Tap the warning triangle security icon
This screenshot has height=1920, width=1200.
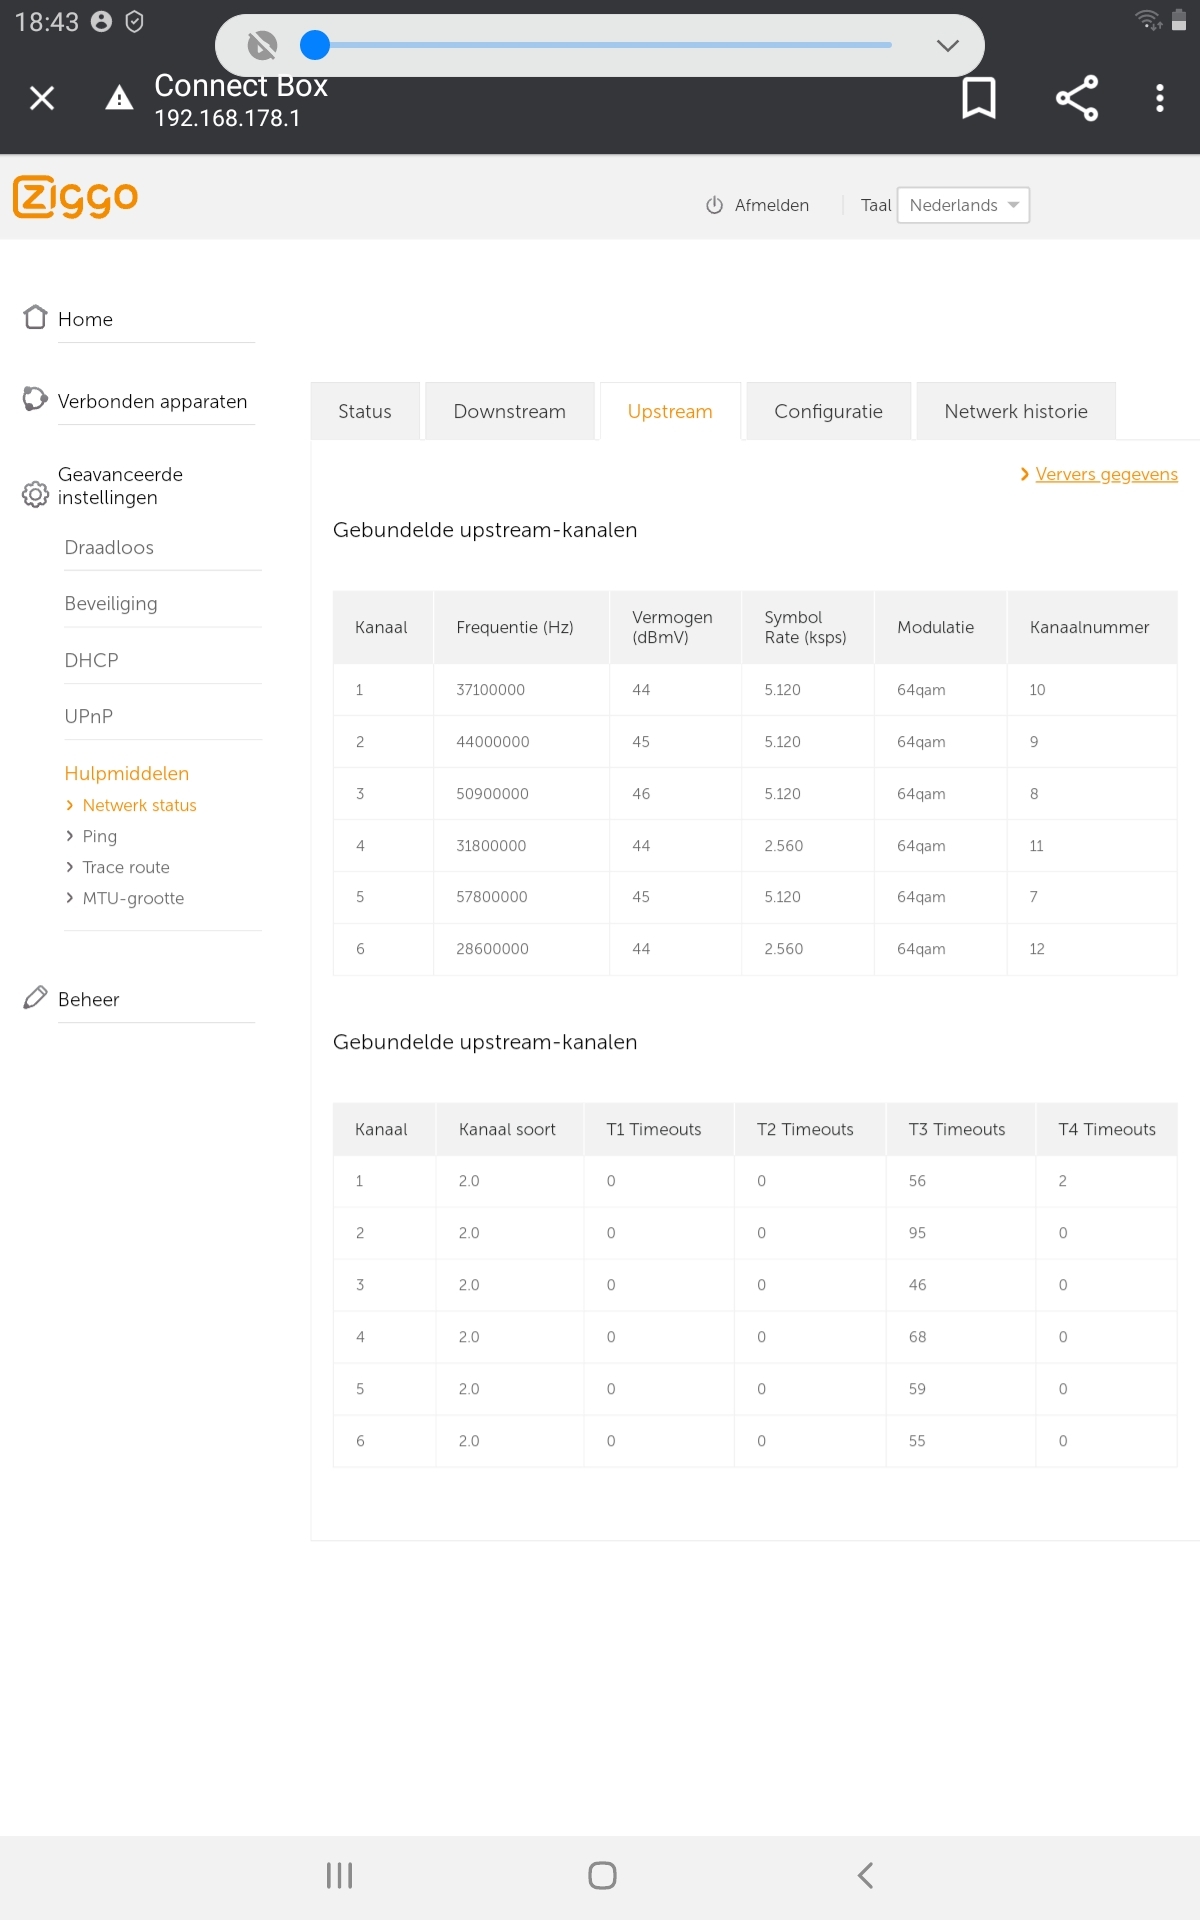pos(119,98)
